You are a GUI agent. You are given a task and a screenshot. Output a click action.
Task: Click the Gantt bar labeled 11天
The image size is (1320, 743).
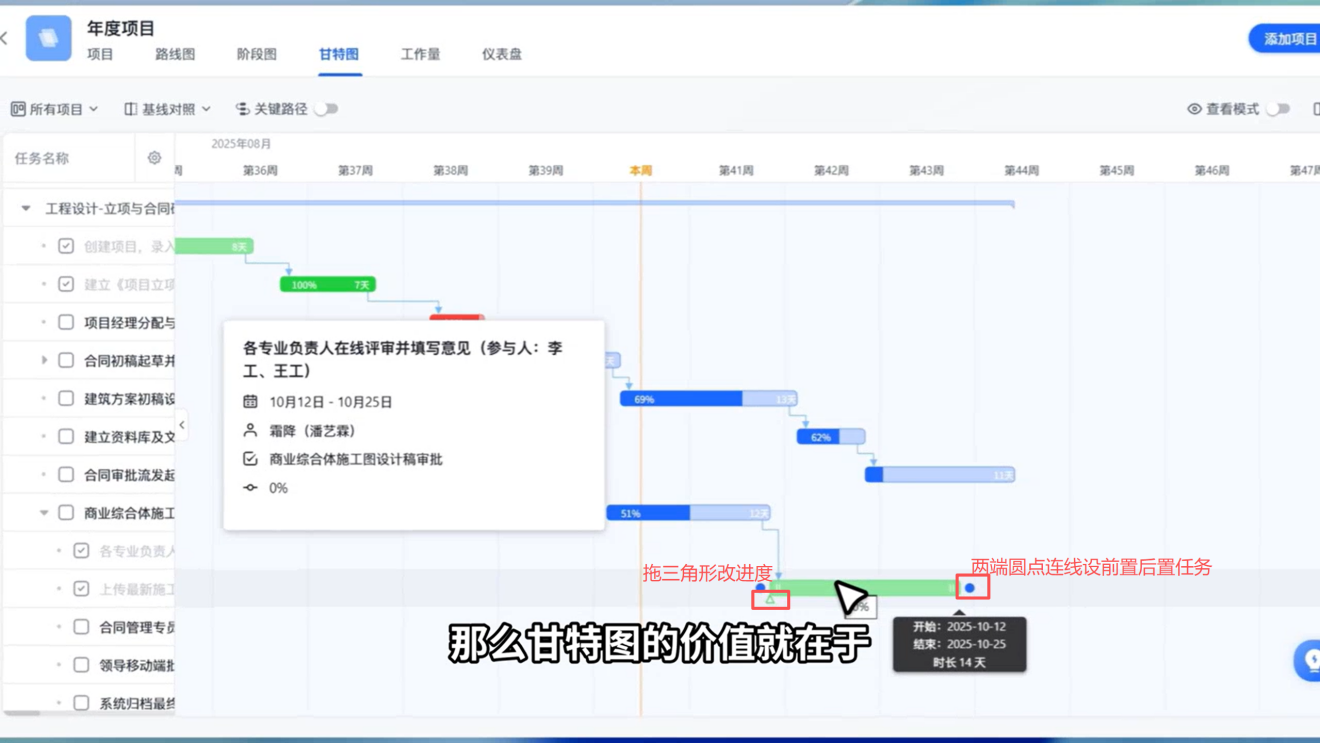tap(940, 475)
